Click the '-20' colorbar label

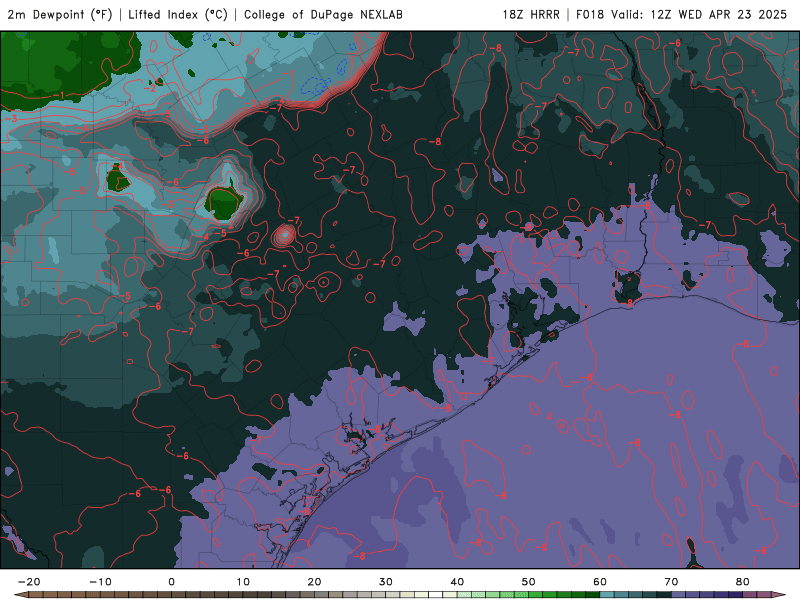click(29, 582)
